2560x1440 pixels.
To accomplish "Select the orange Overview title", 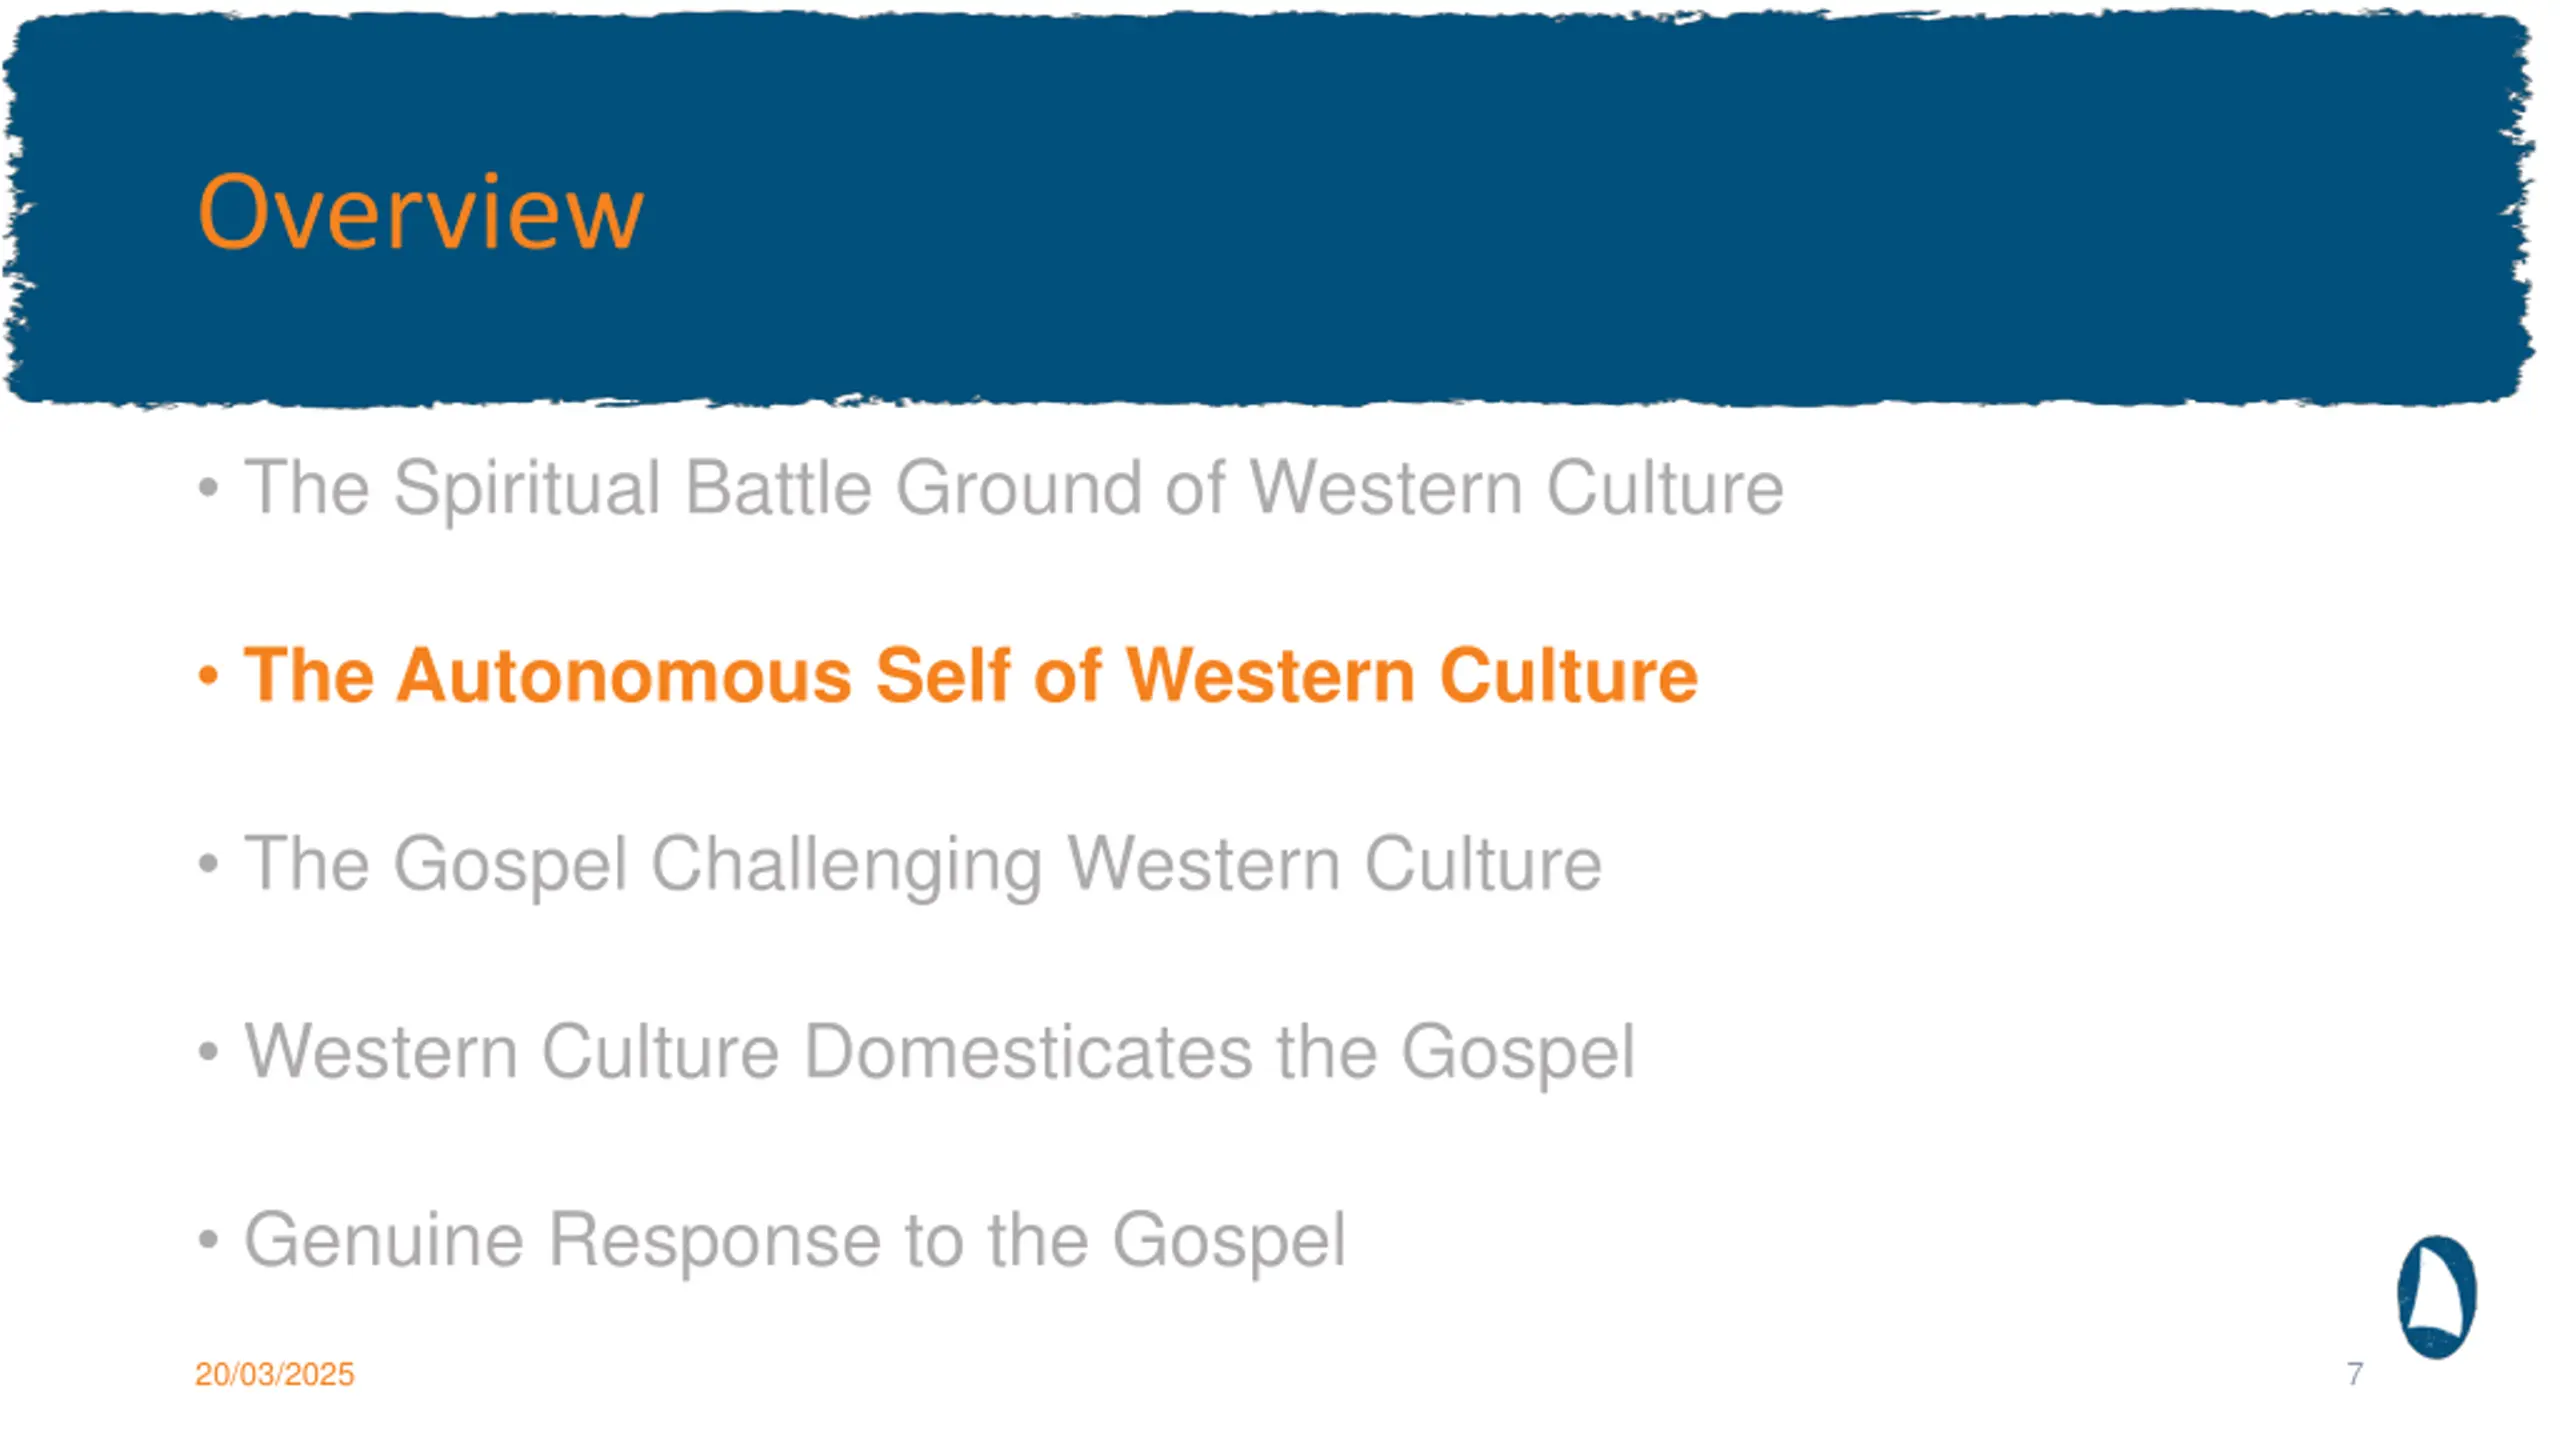I will 420,211.
